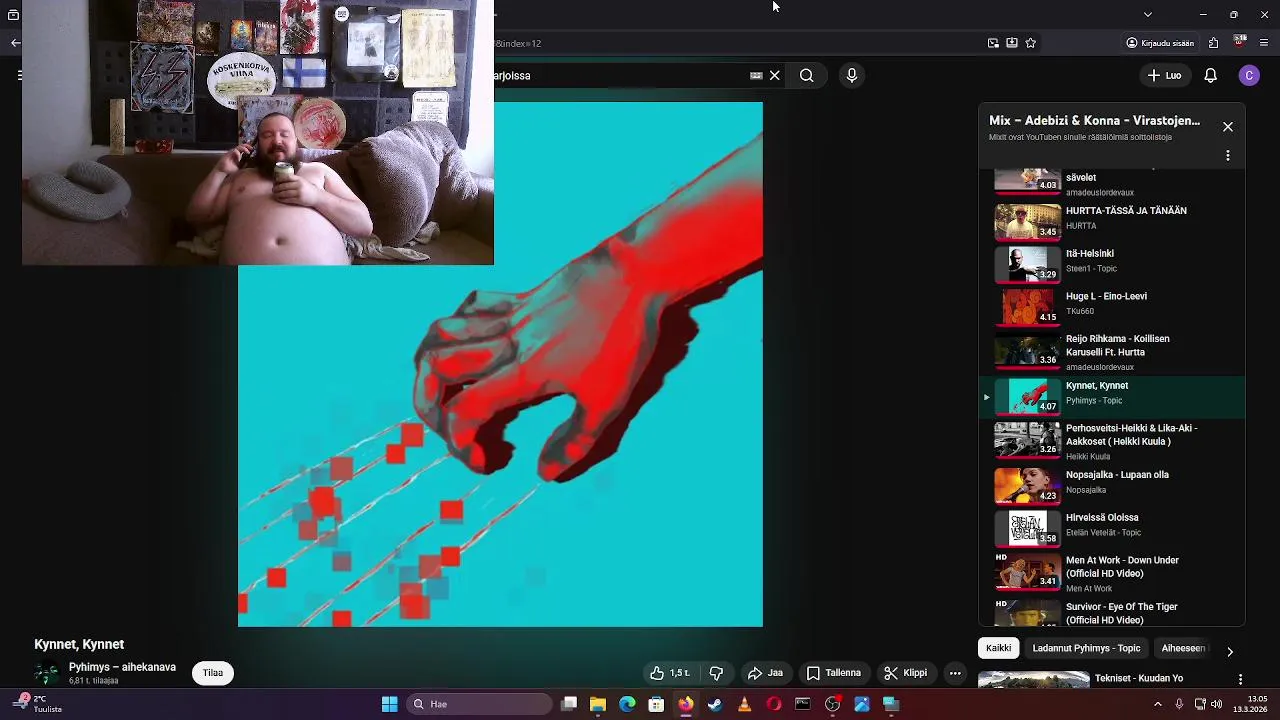Open Pyhimys – aihekanava channel link
The width and height of the screenshot is (1280, 720).
(122, 667)
